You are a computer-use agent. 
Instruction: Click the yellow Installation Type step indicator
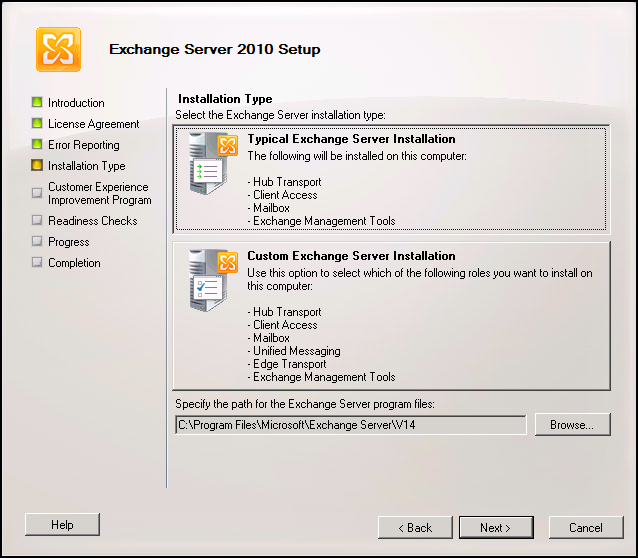coord(37,165)
